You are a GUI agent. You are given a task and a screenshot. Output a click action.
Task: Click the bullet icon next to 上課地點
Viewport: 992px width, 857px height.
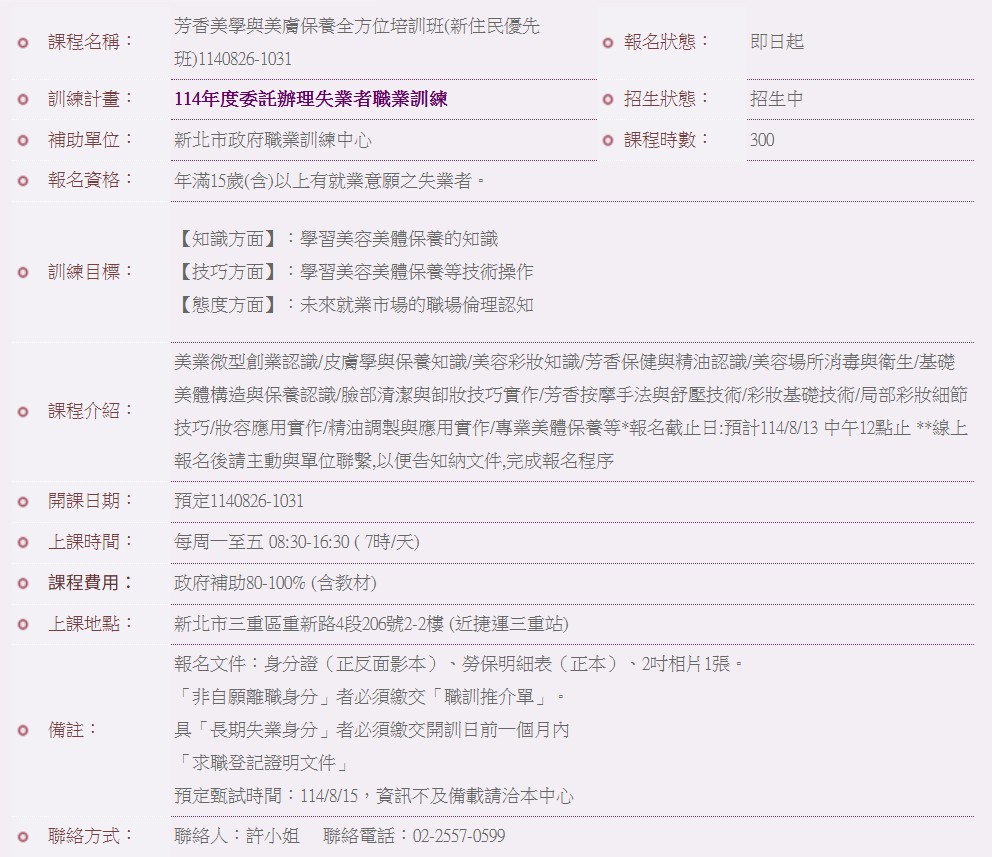click(24, 625)
